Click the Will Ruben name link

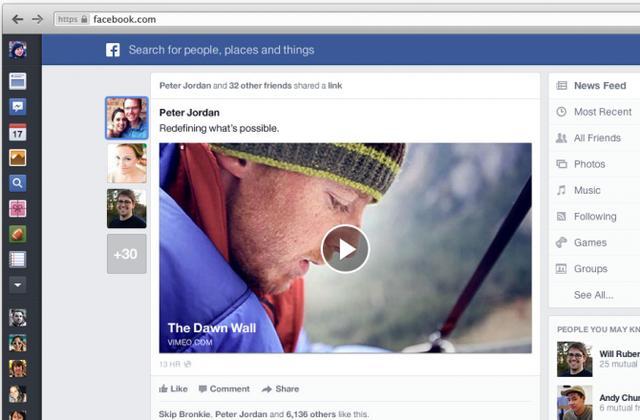click(x=620, y=353)
